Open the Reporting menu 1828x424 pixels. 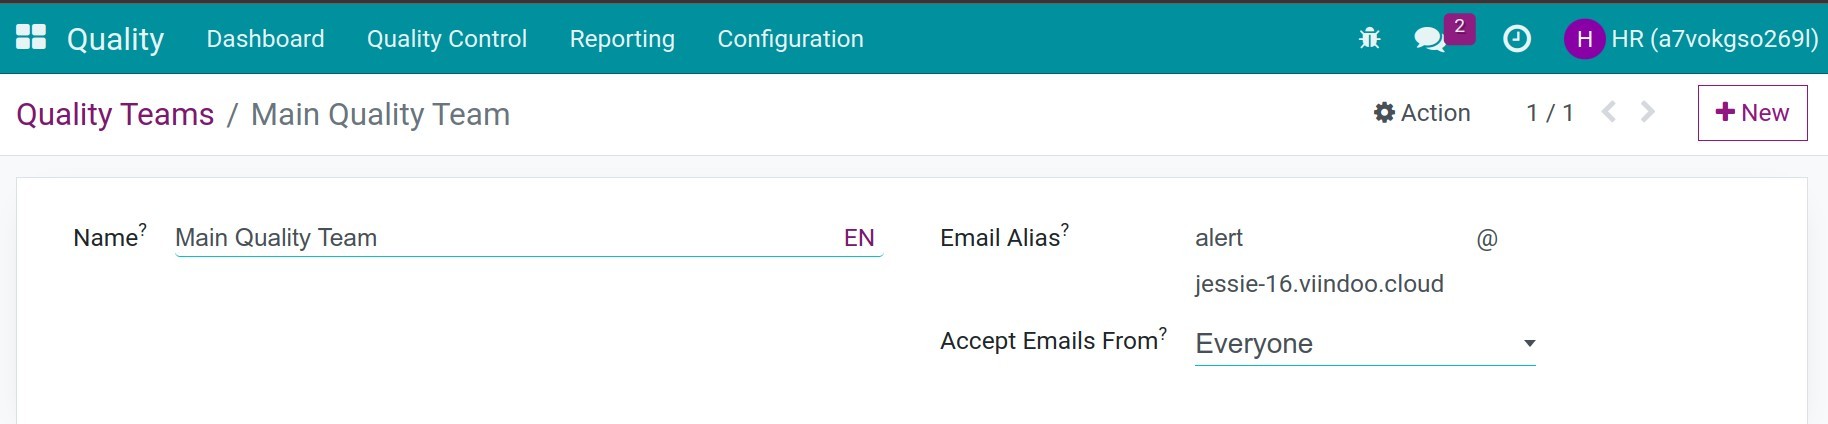point(622,39)
